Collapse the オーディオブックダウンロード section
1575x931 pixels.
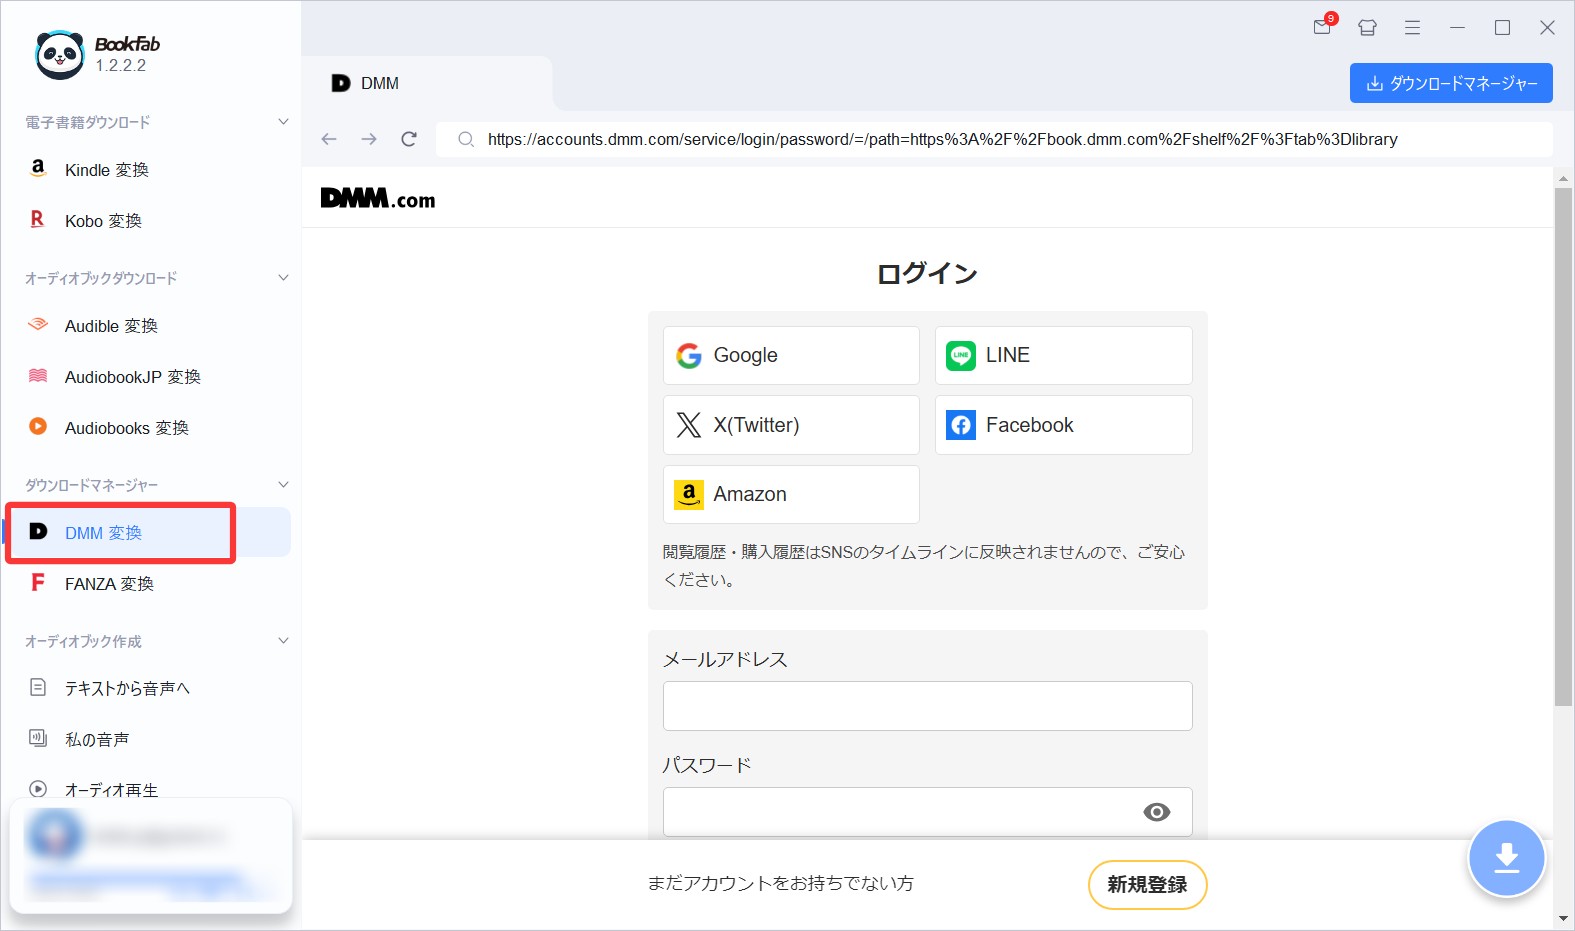click(283, 278)
